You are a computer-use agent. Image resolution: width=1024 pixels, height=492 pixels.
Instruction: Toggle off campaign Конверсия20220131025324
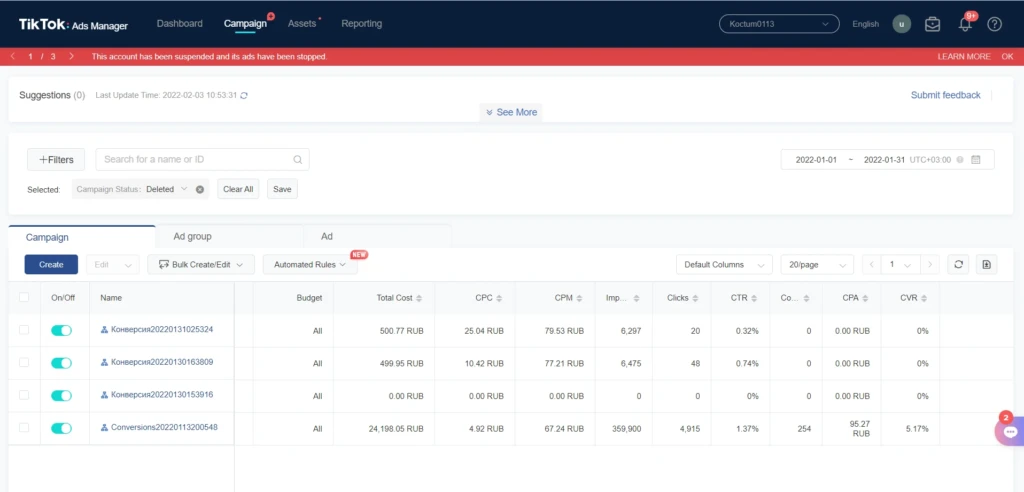[x=61, y=331]
